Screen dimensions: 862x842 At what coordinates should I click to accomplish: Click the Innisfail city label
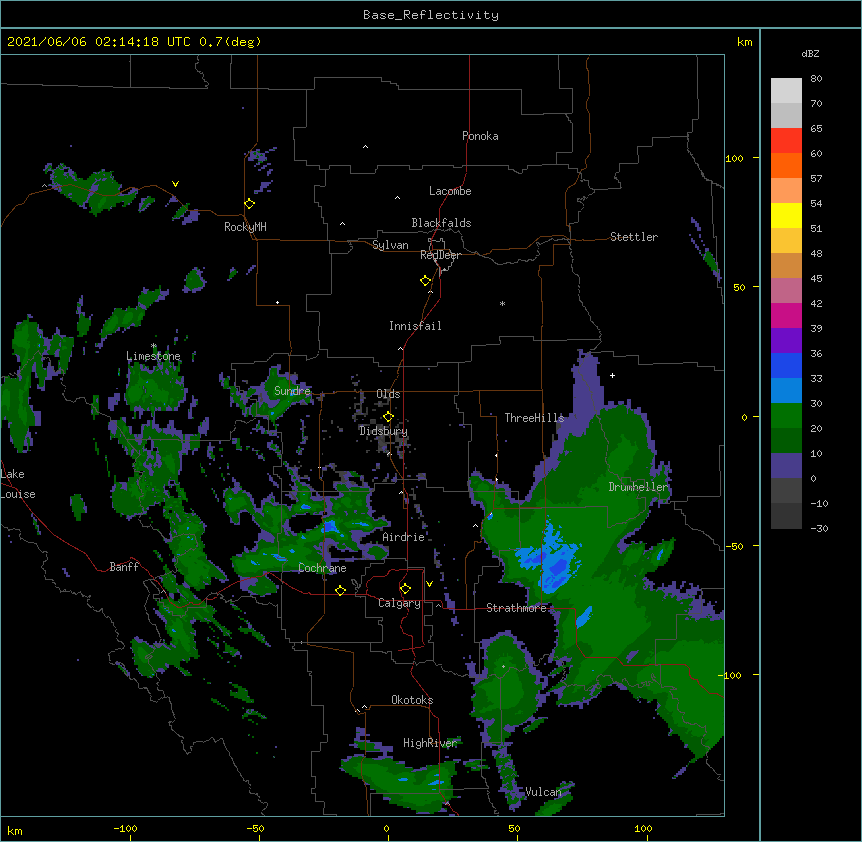[415, 326]
